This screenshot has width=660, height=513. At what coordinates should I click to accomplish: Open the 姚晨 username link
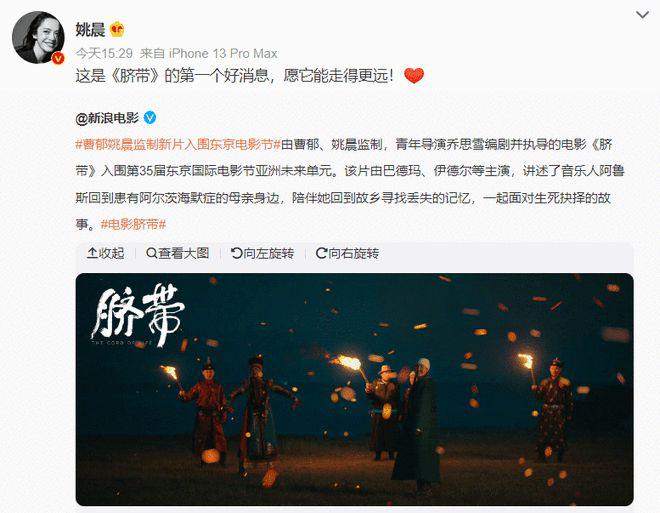90,29
